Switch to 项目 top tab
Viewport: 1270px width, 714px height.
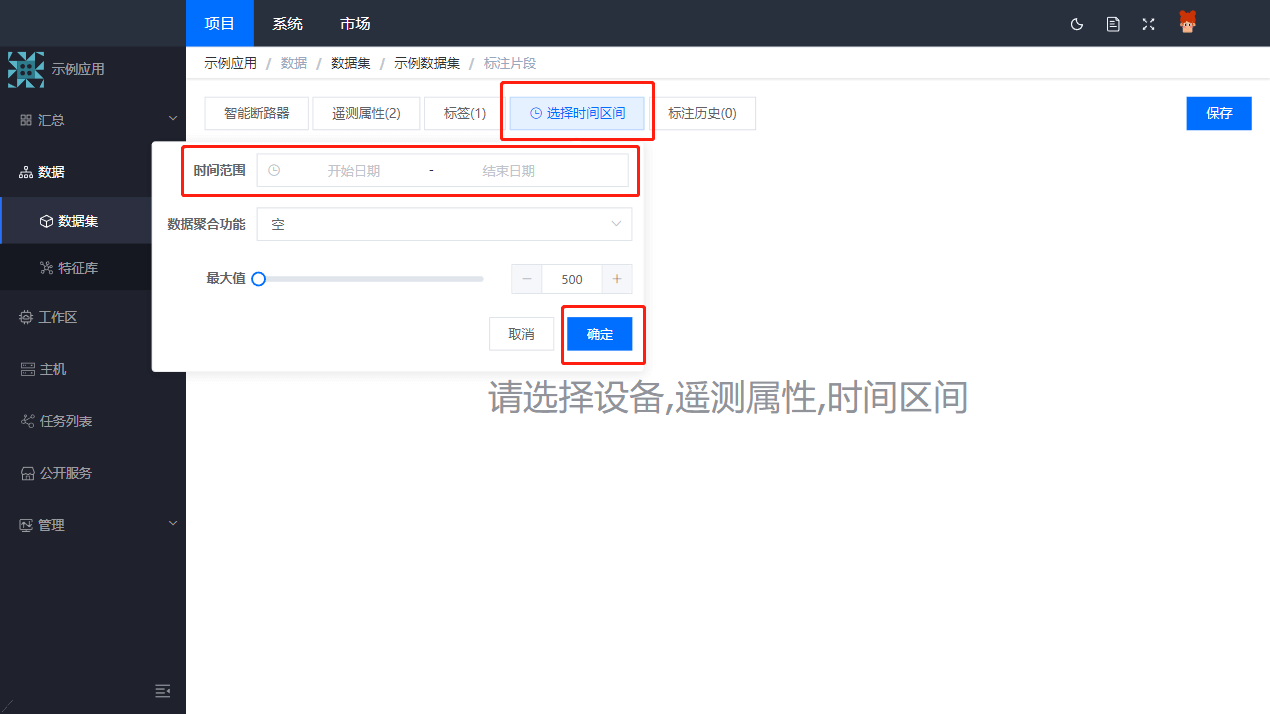pos(220,23)
